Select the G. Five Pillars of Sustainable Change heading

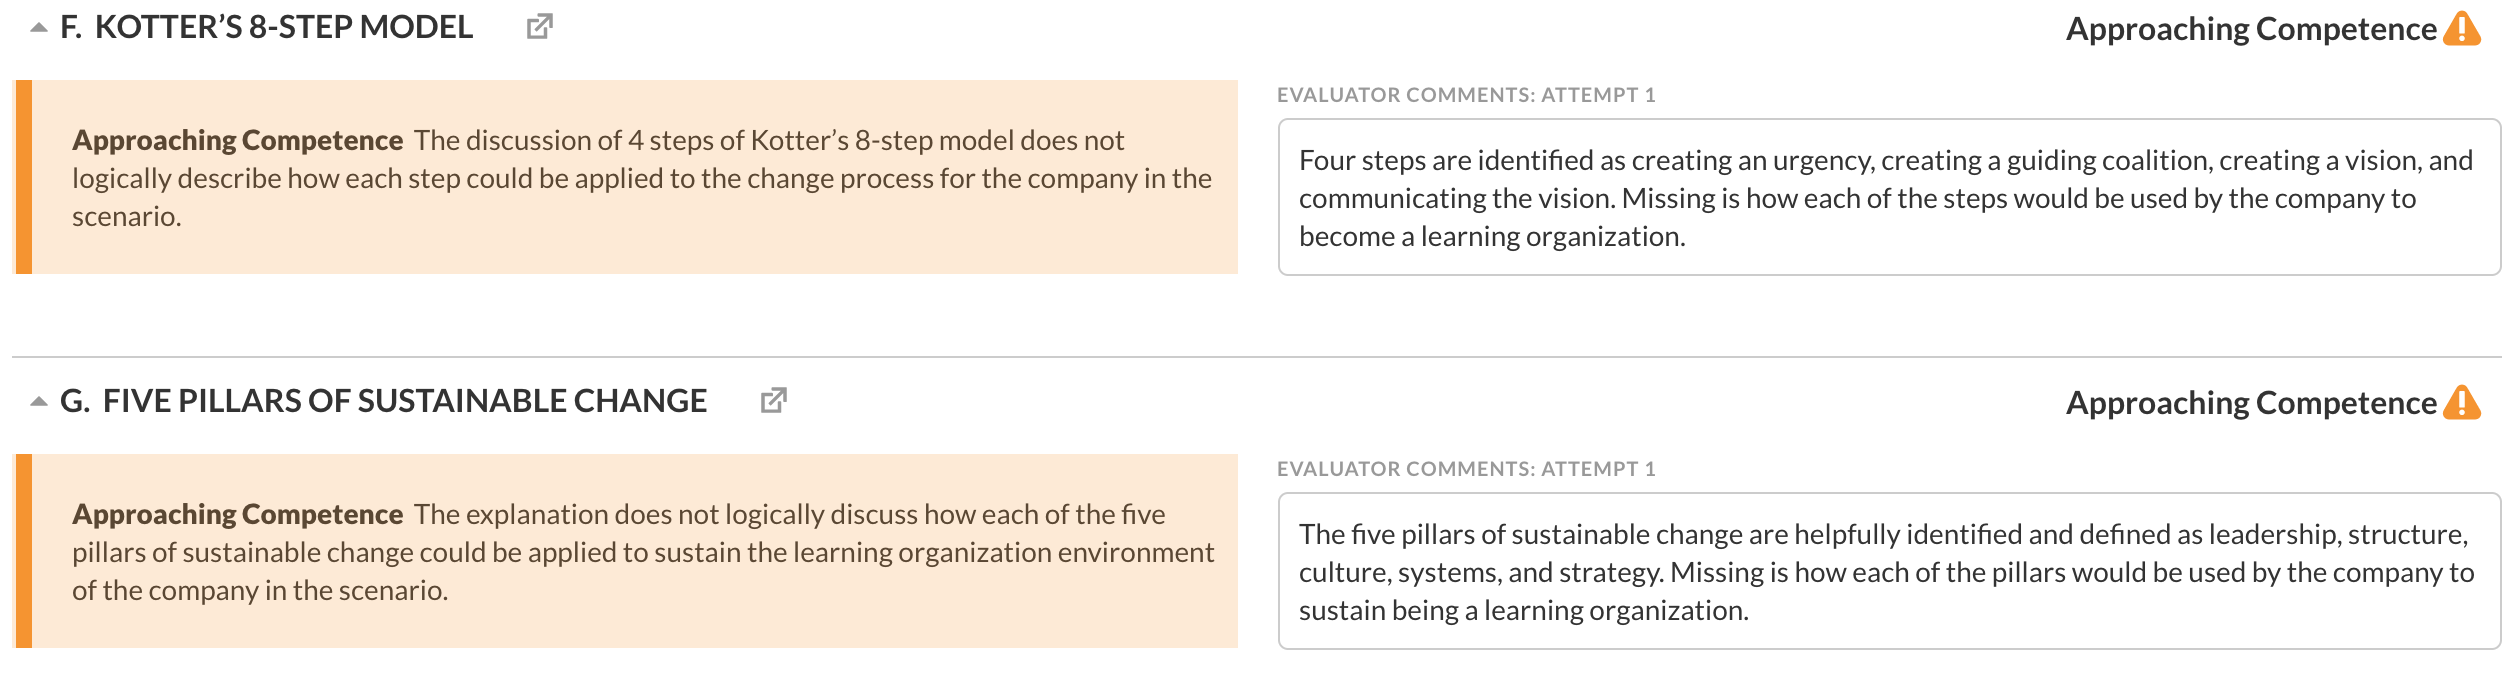tap(383, 401)
